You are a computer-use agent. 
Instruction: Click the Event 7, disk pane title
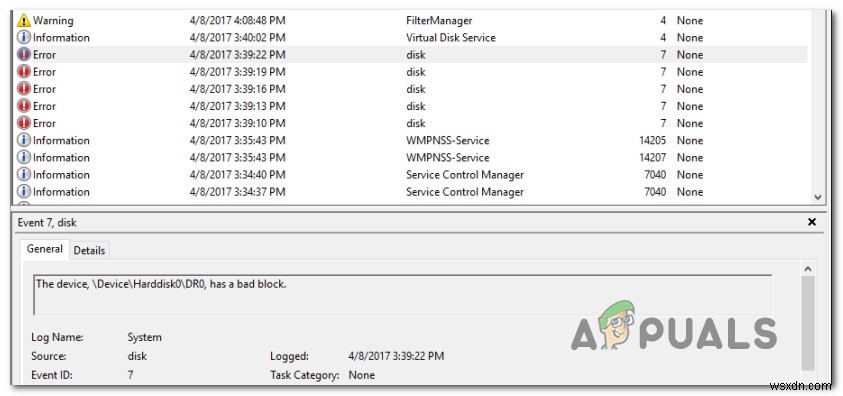point(46,222)
